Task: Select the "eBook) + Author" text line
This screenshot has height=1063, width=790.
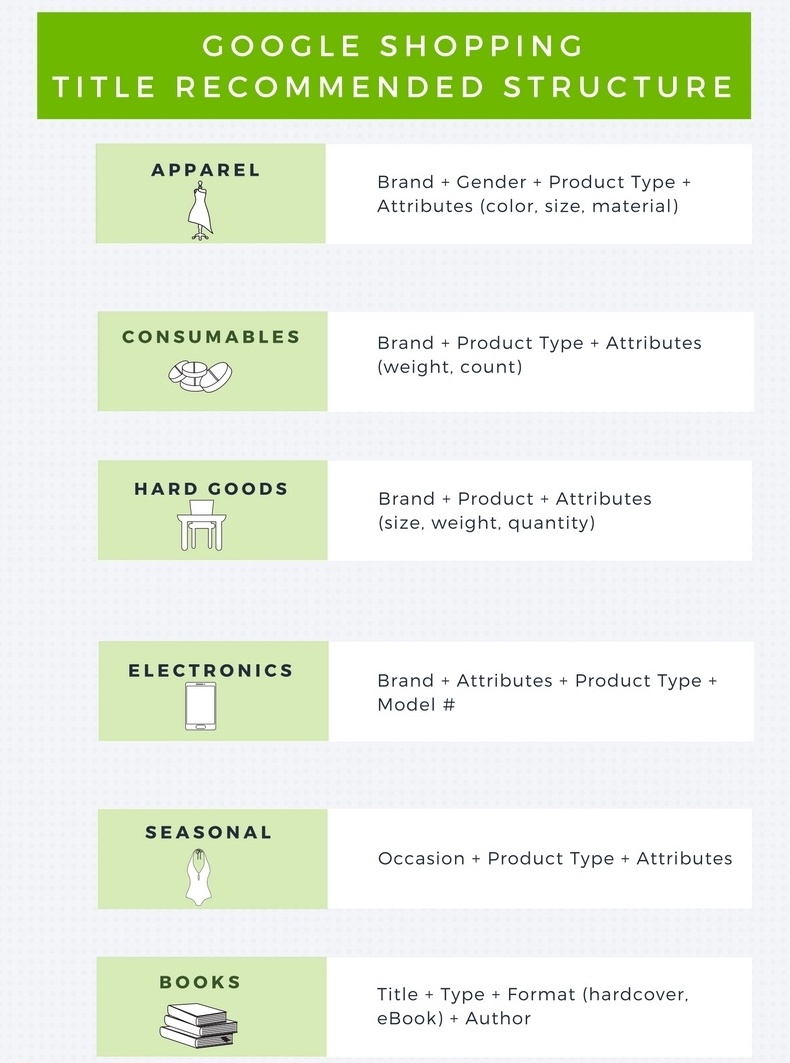Action: click(453, 1018)
